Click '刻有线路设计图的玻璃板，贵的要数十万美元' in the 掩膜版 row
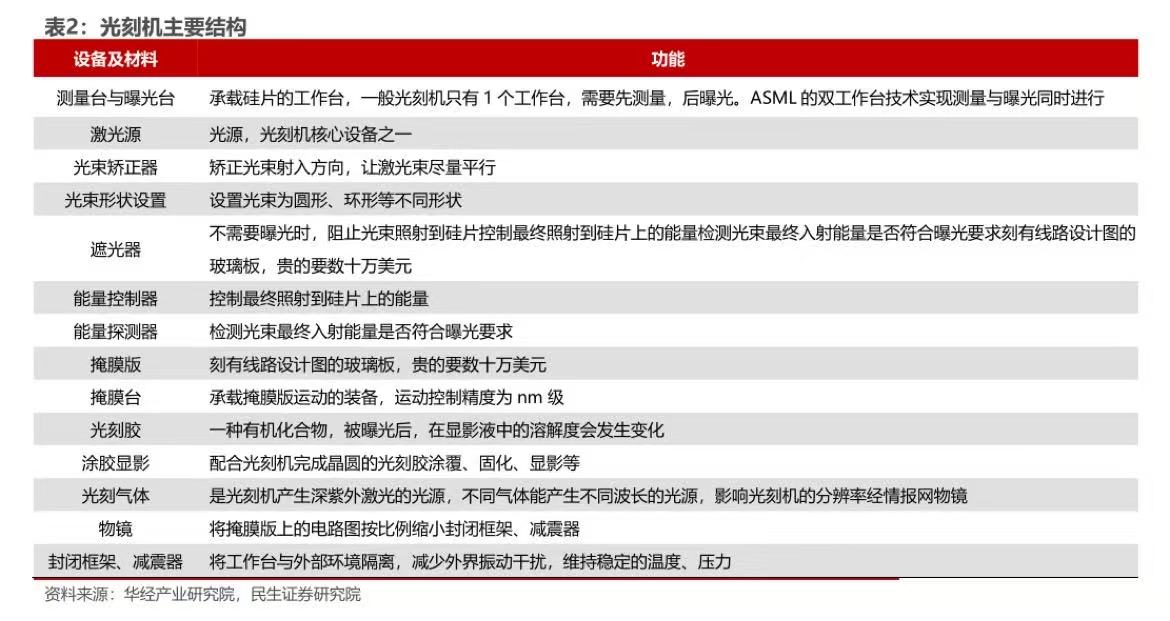Viewport: 1170px width, 621px height. click(378, 364)
